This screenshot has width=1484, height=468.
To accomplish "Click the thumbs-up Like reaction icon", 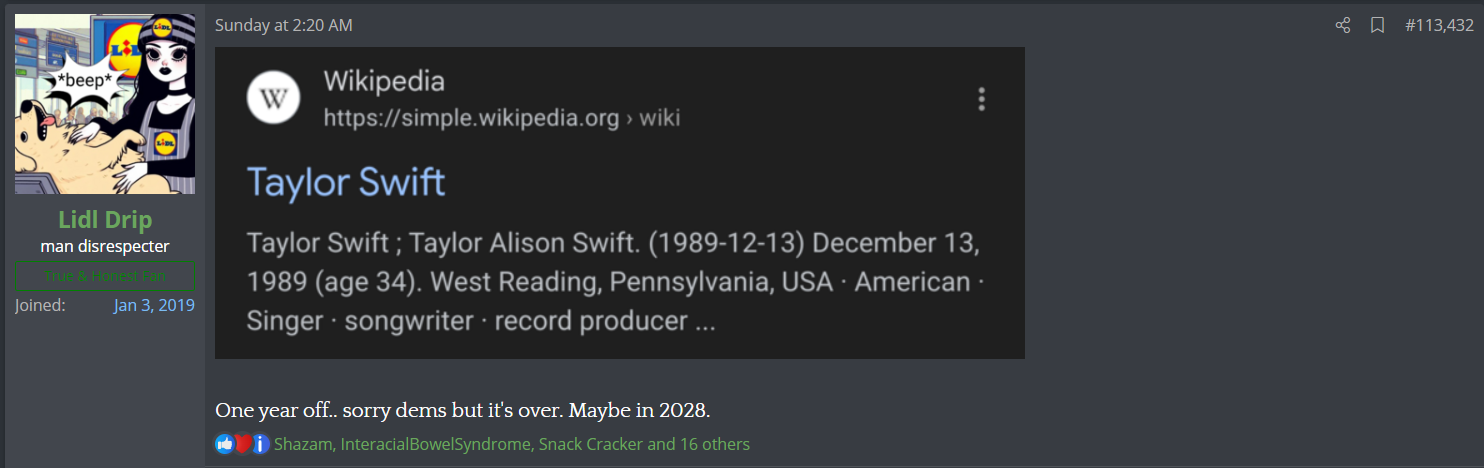I will [224, 444].
